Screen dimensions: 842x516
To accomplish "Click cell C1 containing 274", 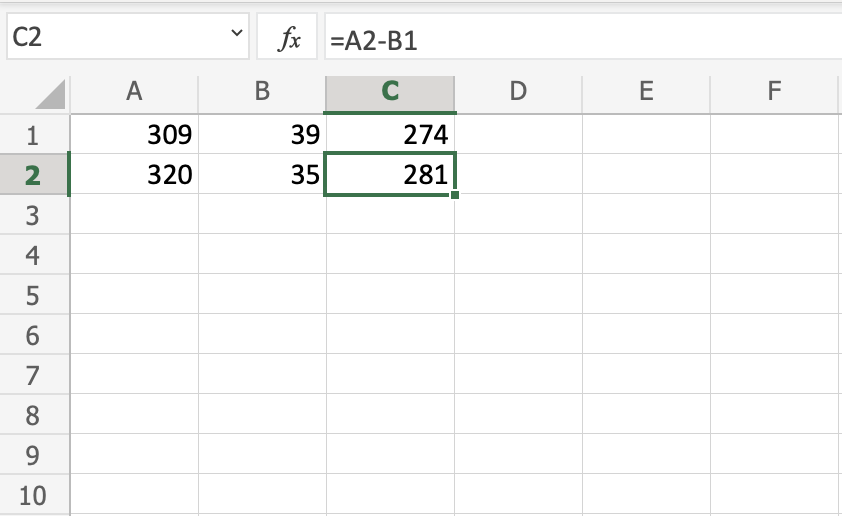I will coord(390,134).
